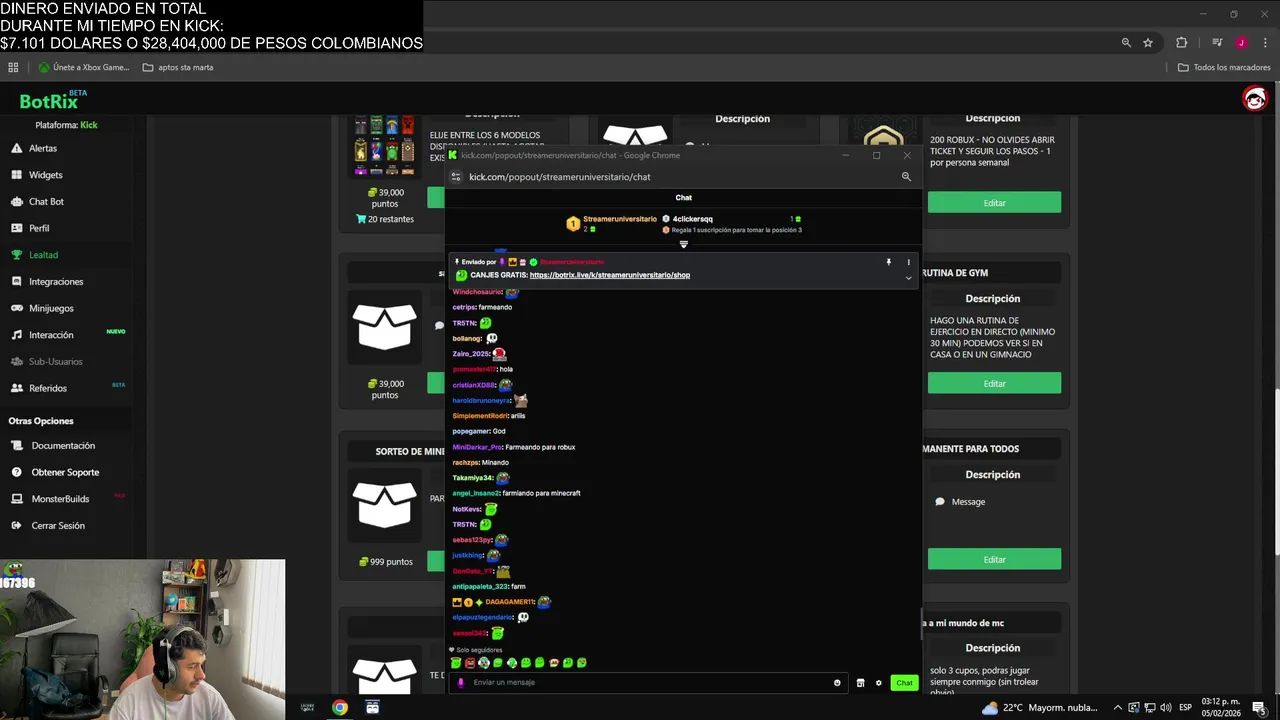This screenshot has height=720, width=1280.
Task: Open Chrome three-dot menu
Action: (x=1265, y=43)
